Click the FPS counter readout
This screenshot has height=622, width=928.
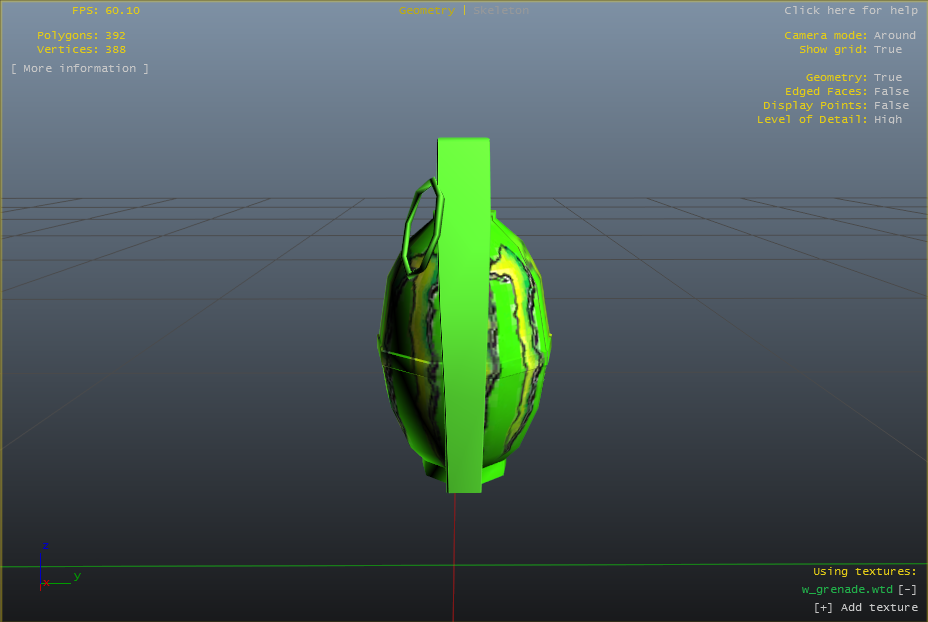(x=106, y=11)
